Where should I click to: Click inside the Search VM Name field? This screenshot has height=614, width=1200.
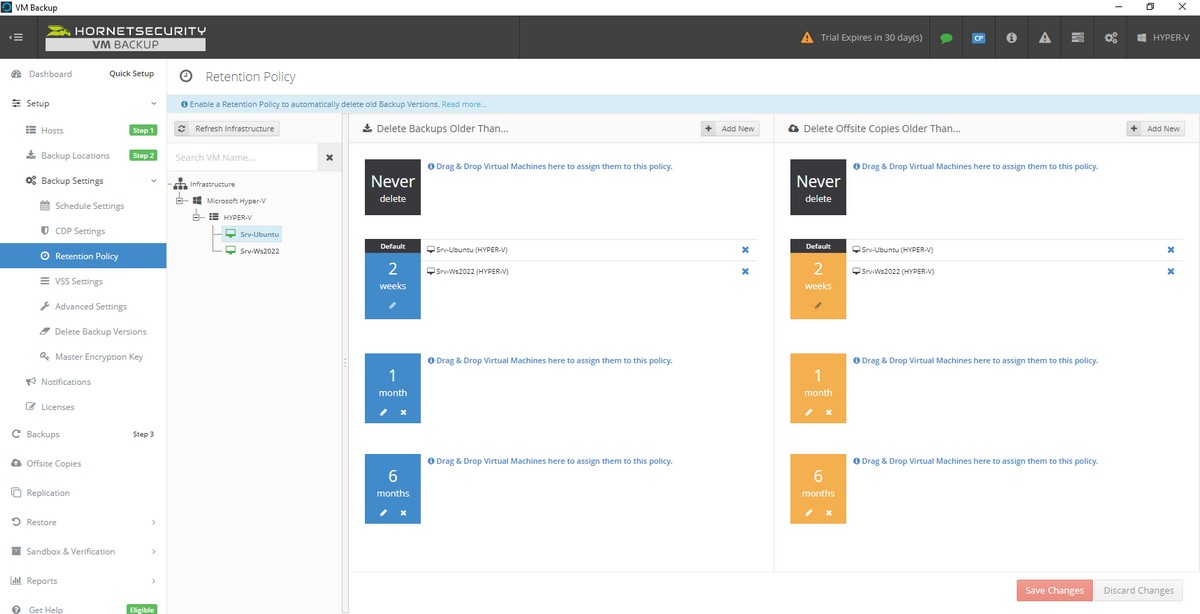tap(230, 157)
